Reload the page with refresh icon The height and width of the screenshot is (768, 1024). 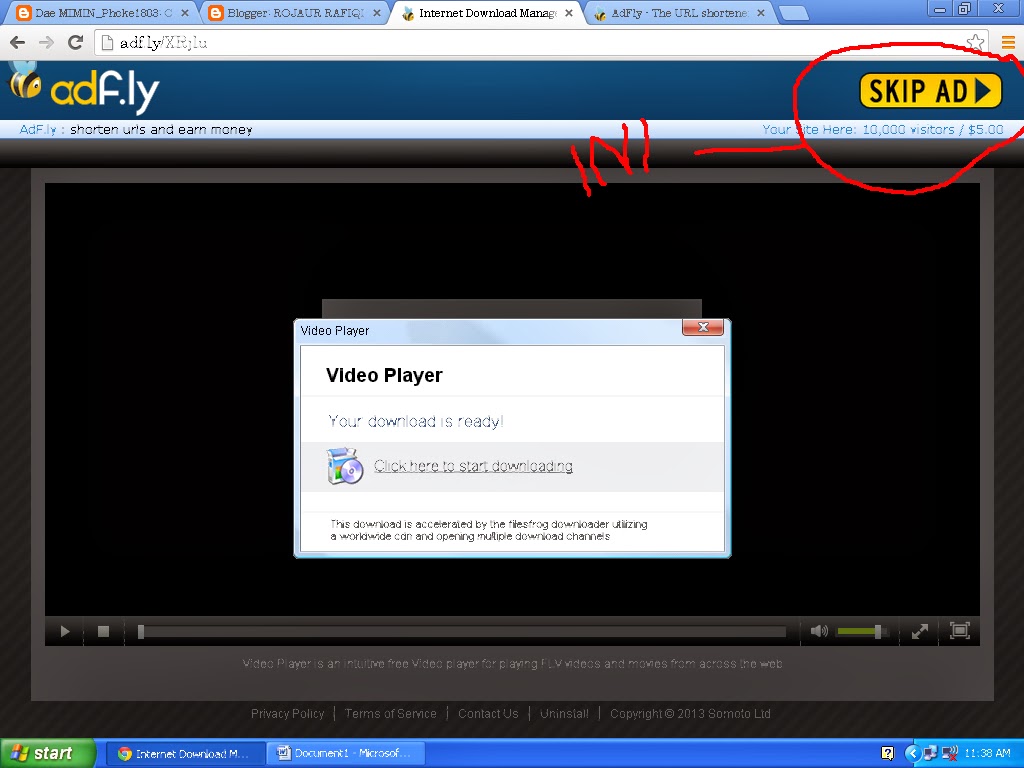coord(76,42)
